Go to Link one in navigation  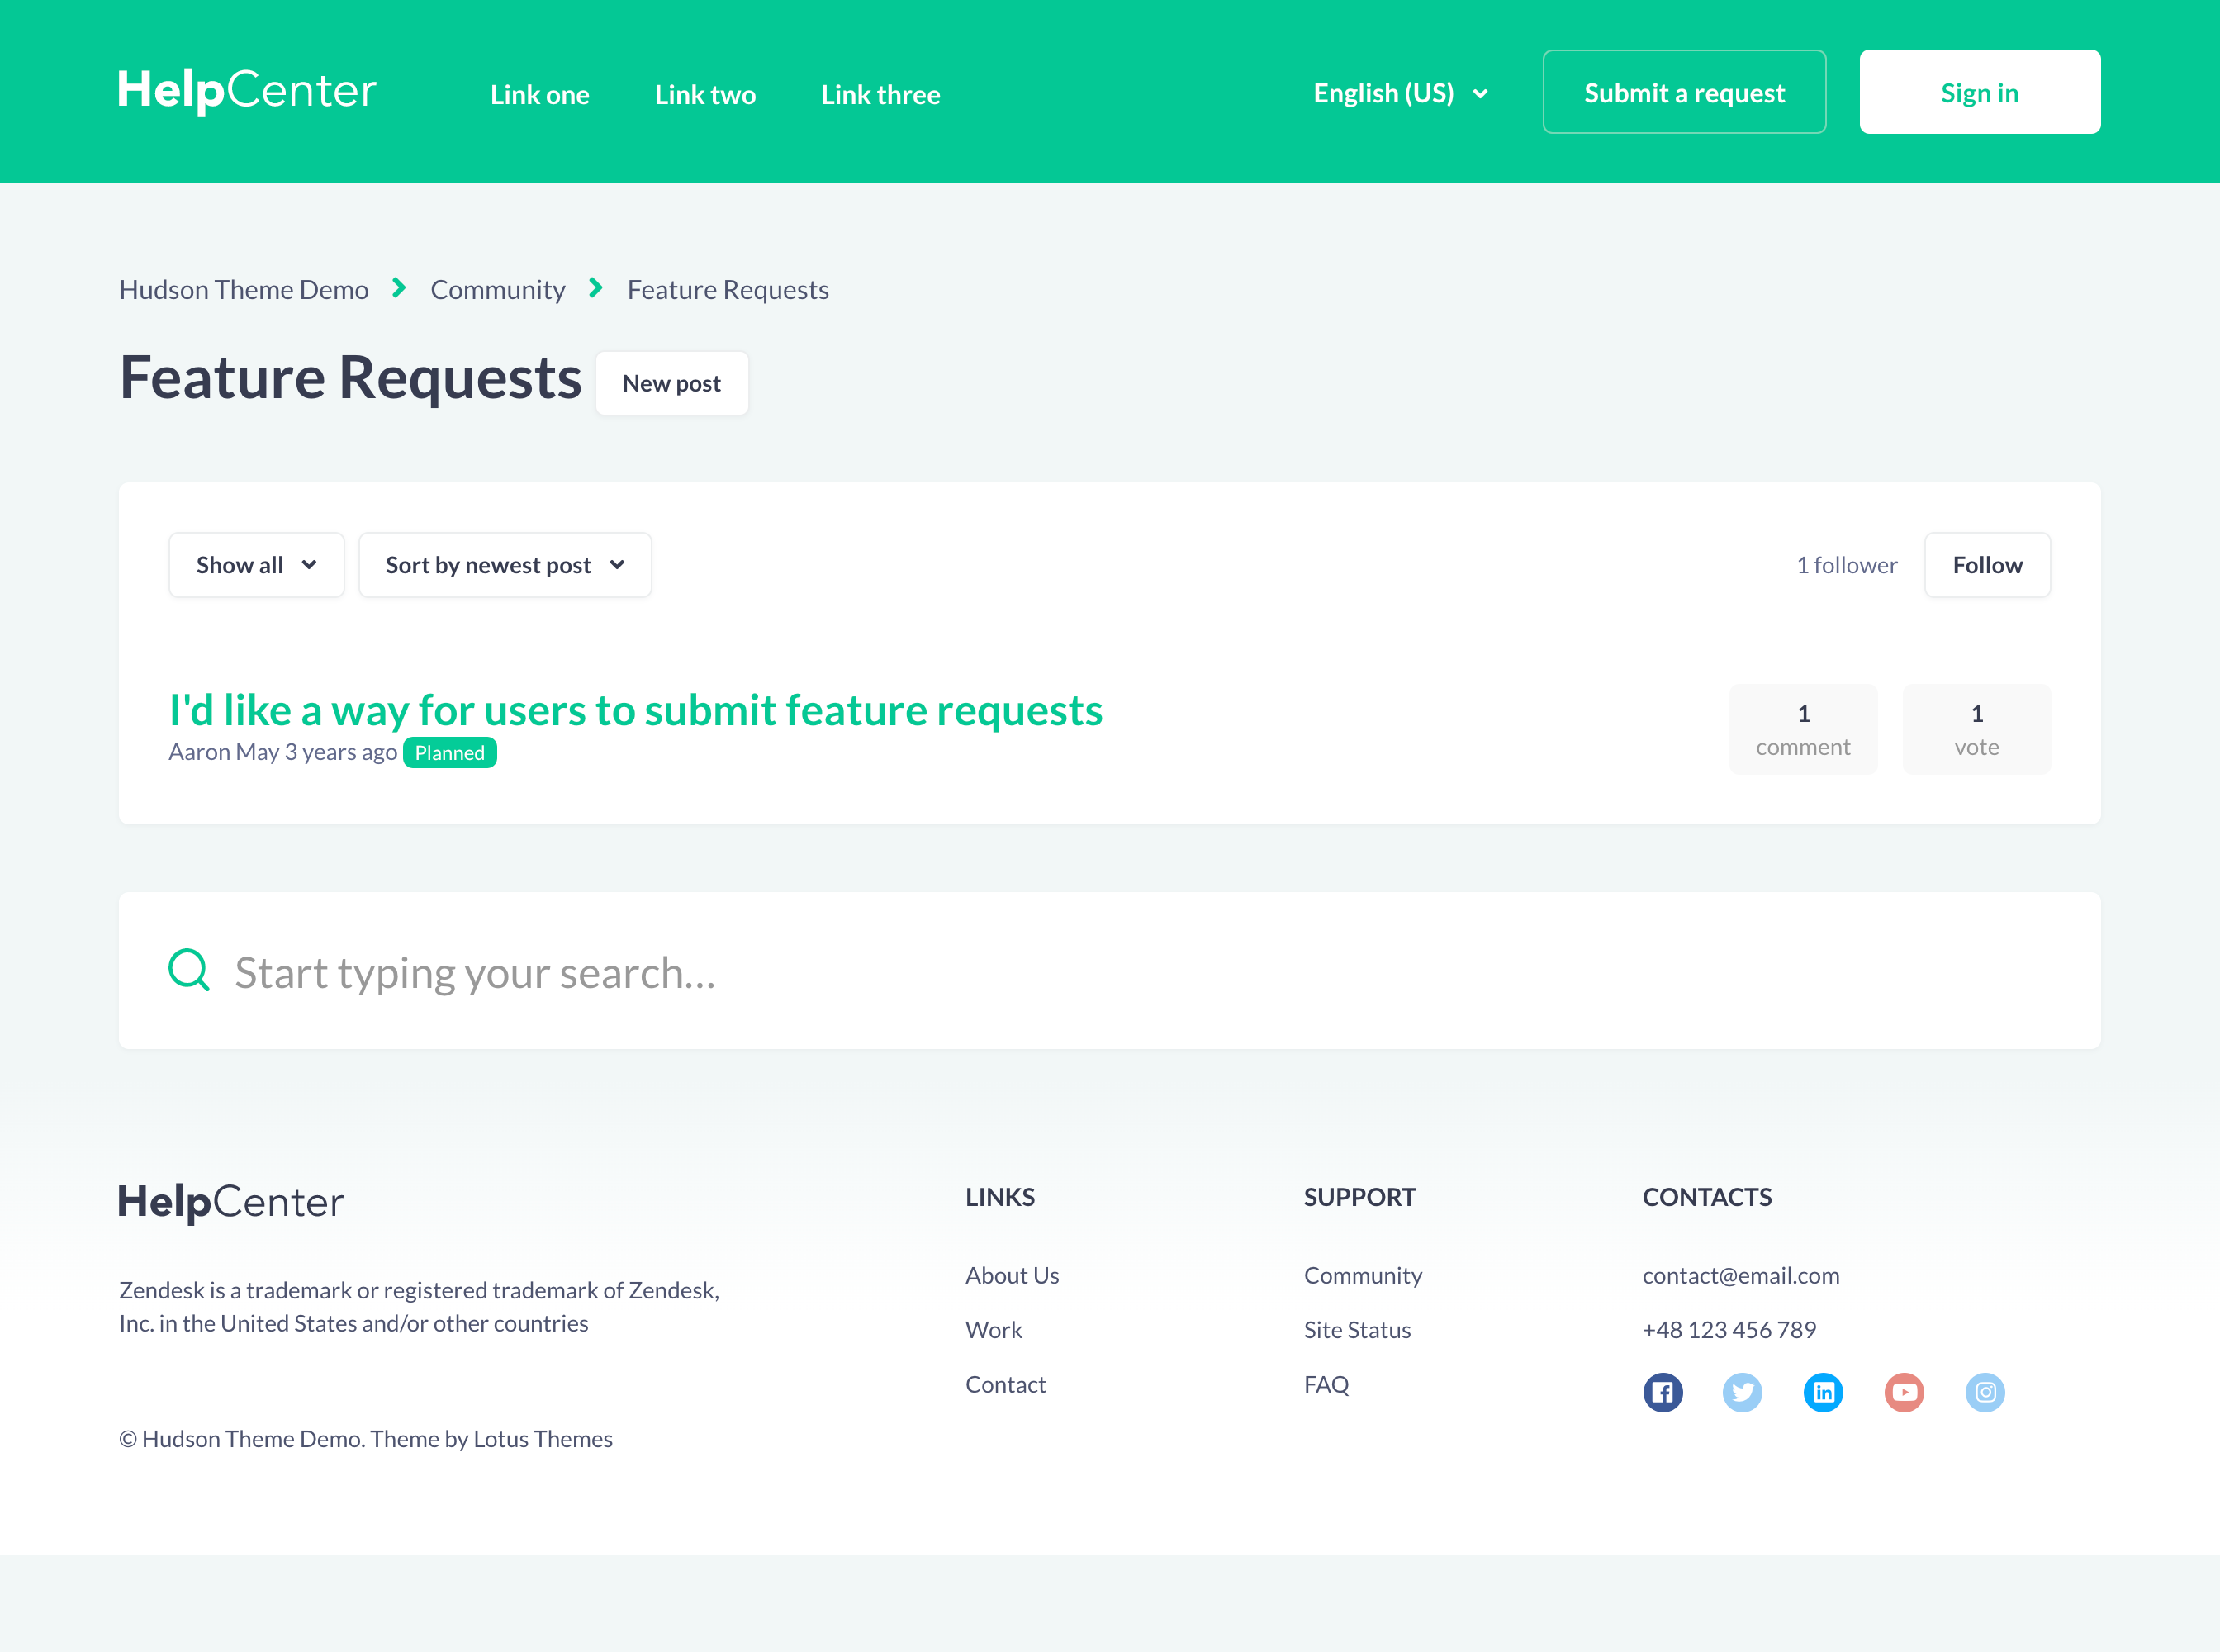tap(539, 95)
